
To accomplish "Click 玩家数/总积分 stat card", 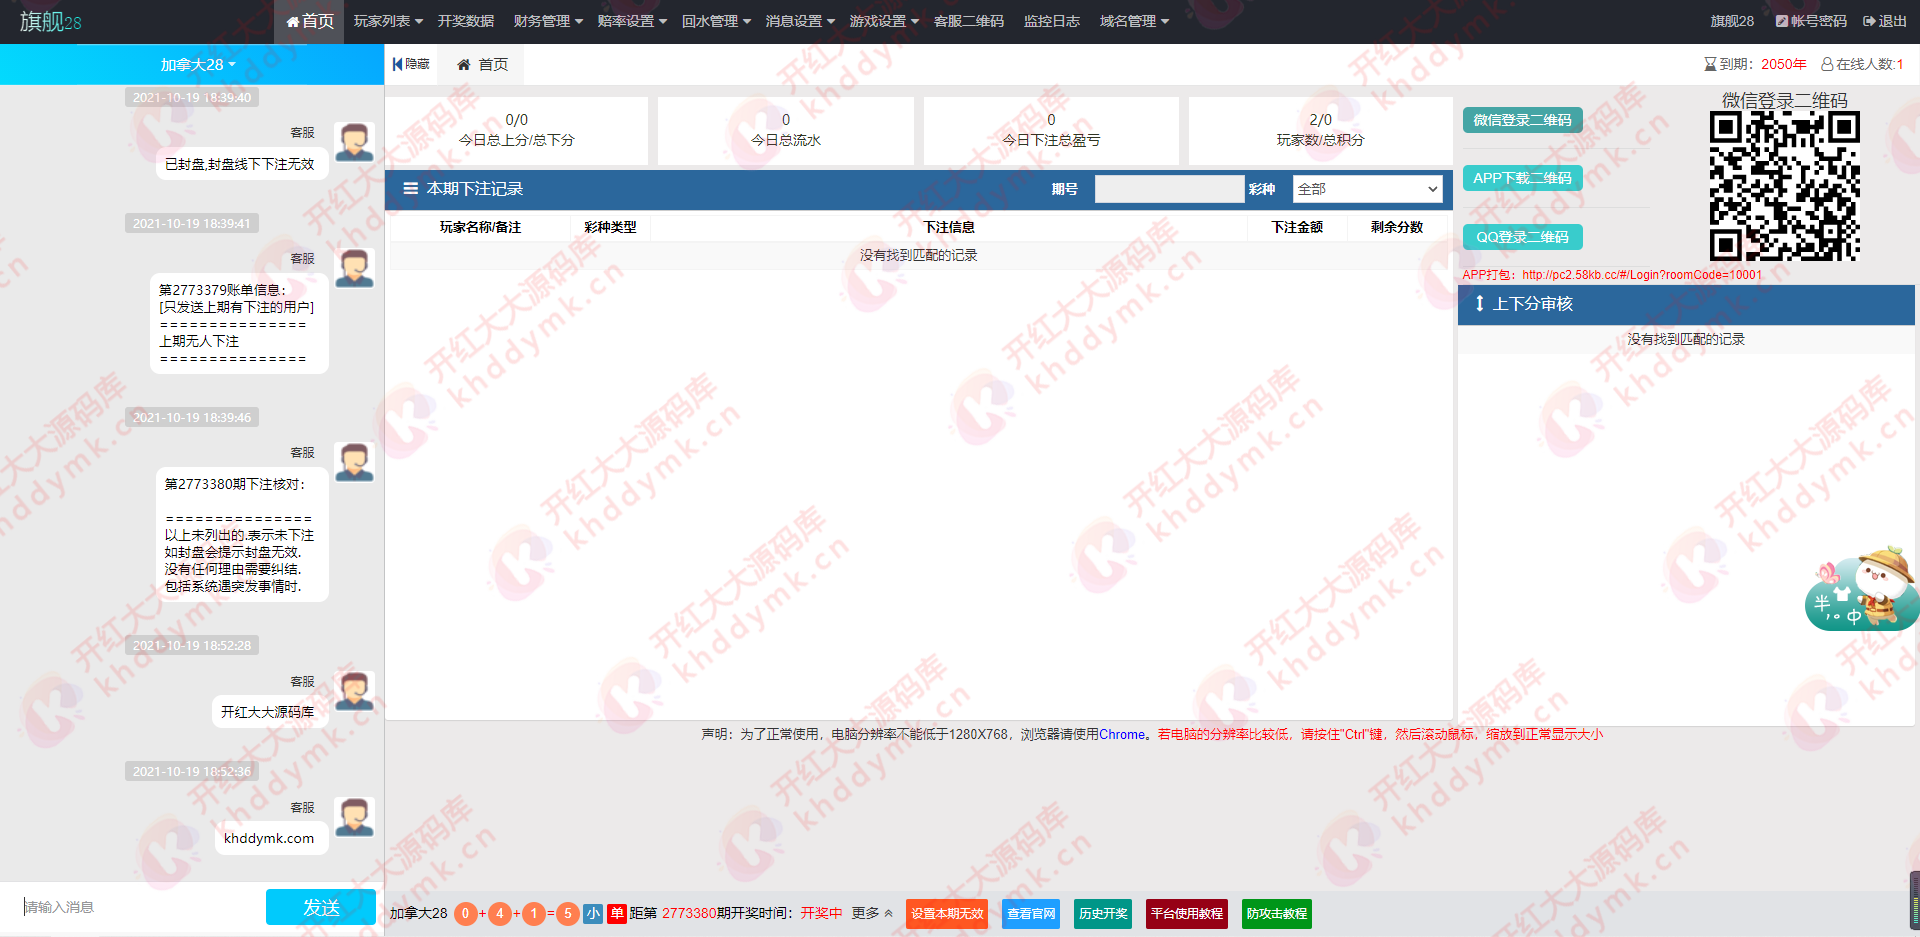I will (x=1320, y=131).
